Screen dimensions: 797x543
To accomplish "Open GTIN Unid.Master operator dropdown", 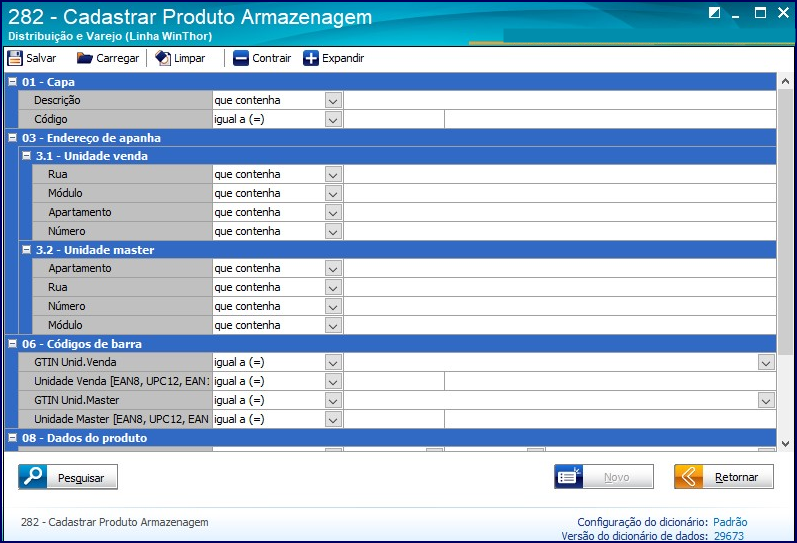I will click(333, 401).
